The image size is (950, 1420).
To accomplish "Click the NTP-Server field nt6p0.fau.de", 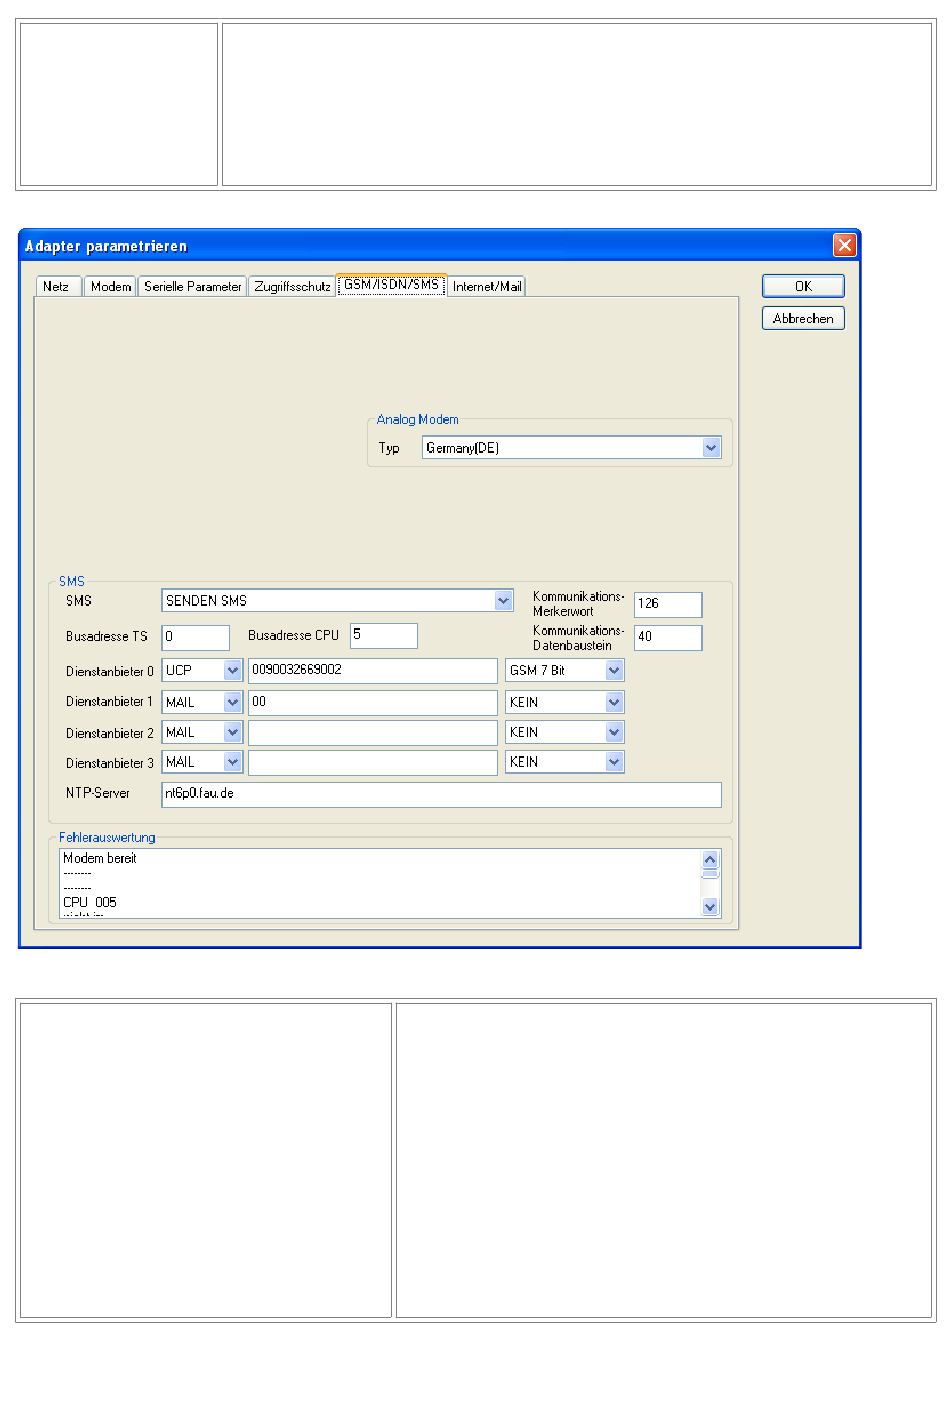I will pos(441,794).
